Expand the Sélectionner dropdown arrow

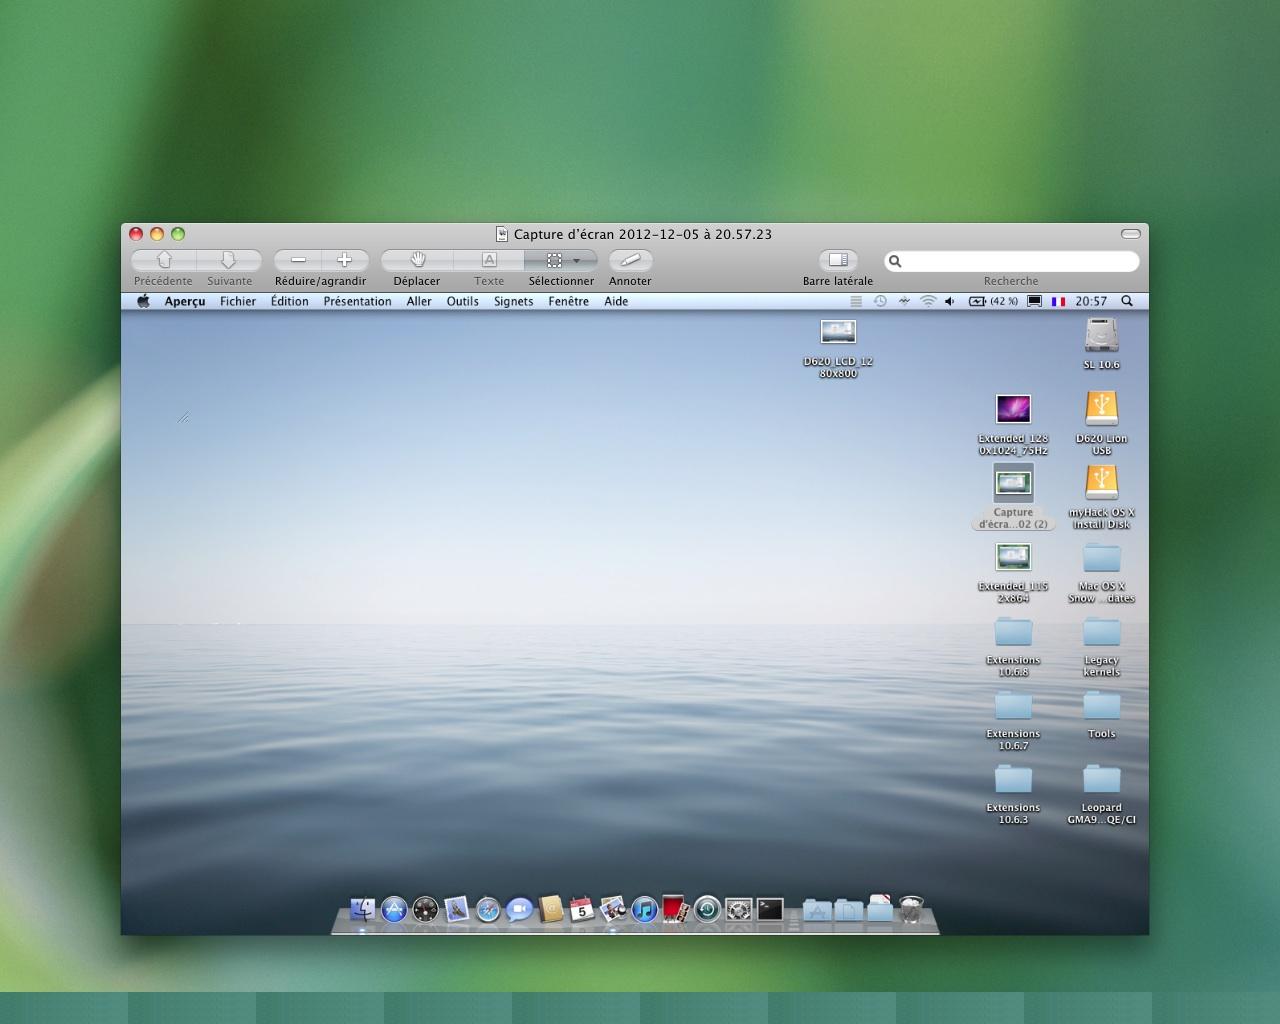[x=577, y=261]
